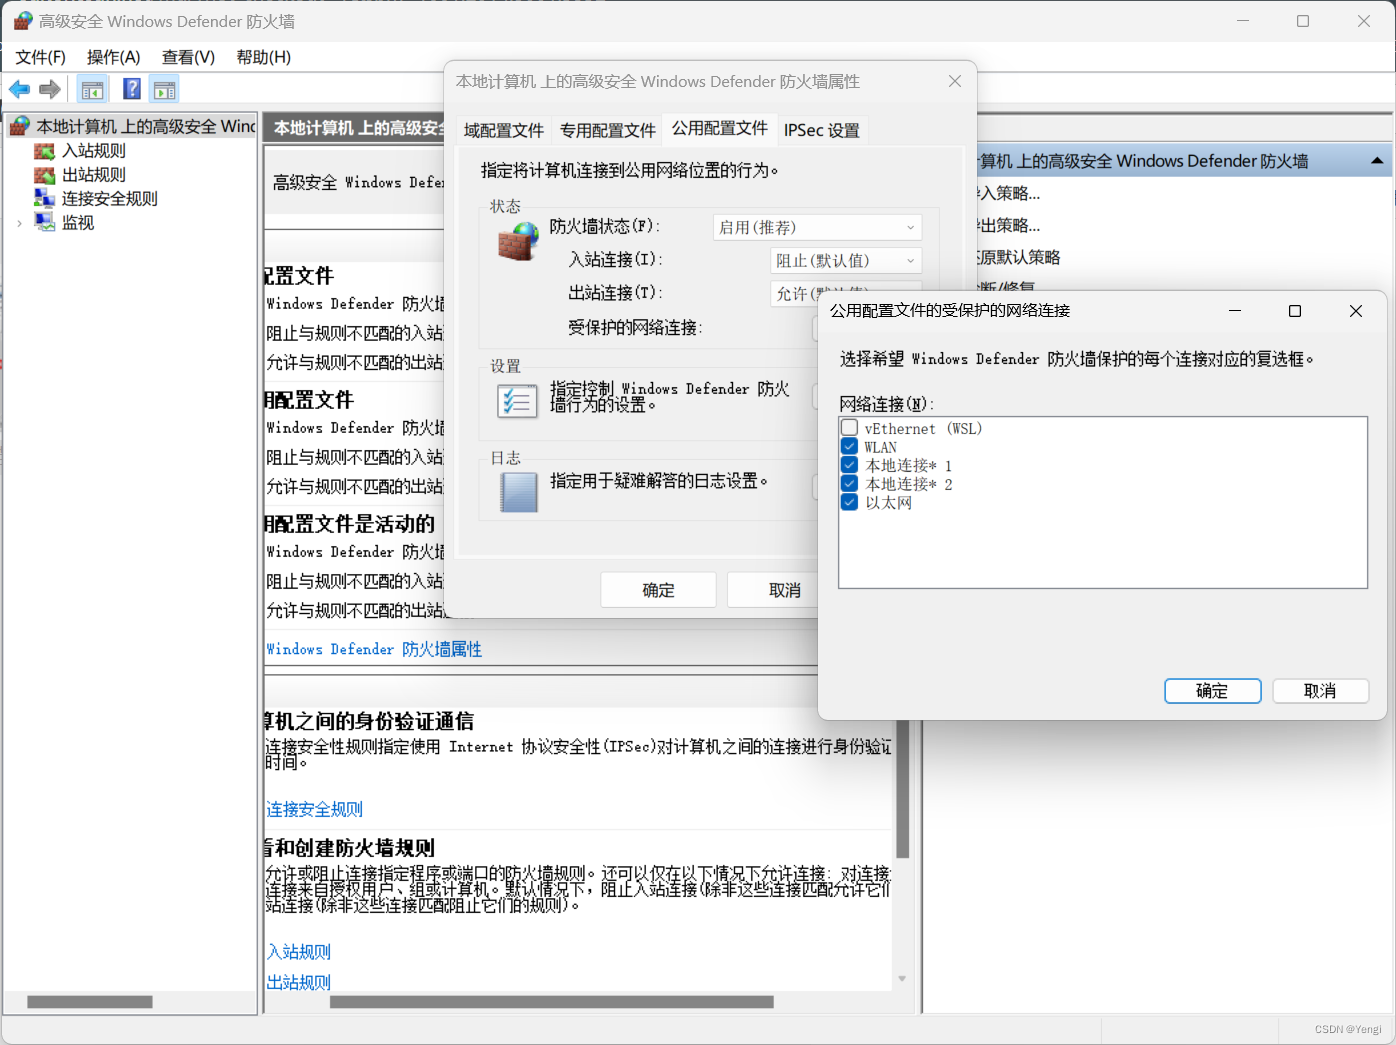Select 连接安全规则 in the left tree
This screenshot has width=1396, height=1045.
tap(110, 199)
